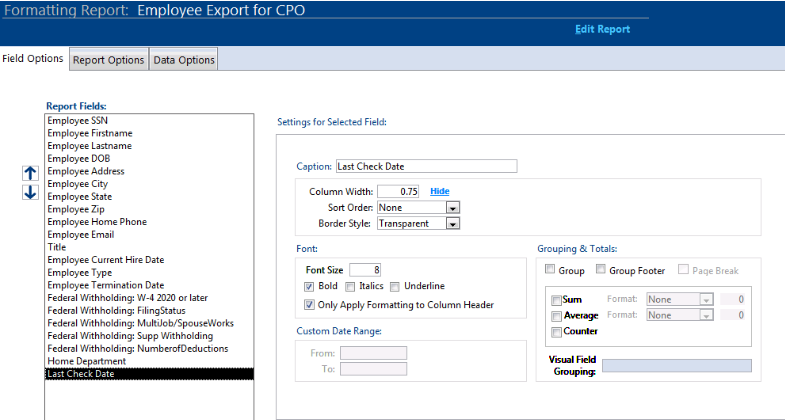Select the highlighted Last Check Date field

pyautogui.click(x=149, y=374)
